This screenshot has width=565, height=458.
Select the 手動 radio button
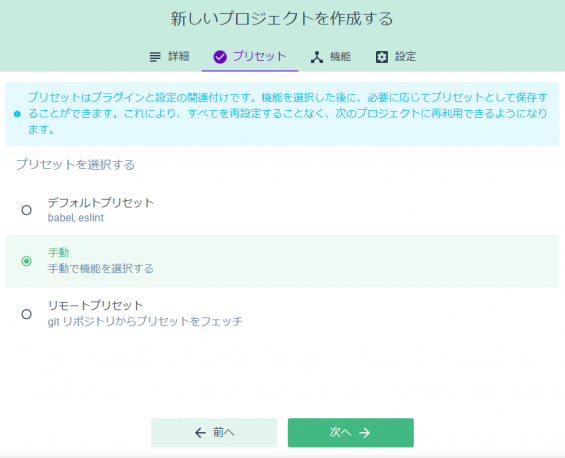point(26,261)
